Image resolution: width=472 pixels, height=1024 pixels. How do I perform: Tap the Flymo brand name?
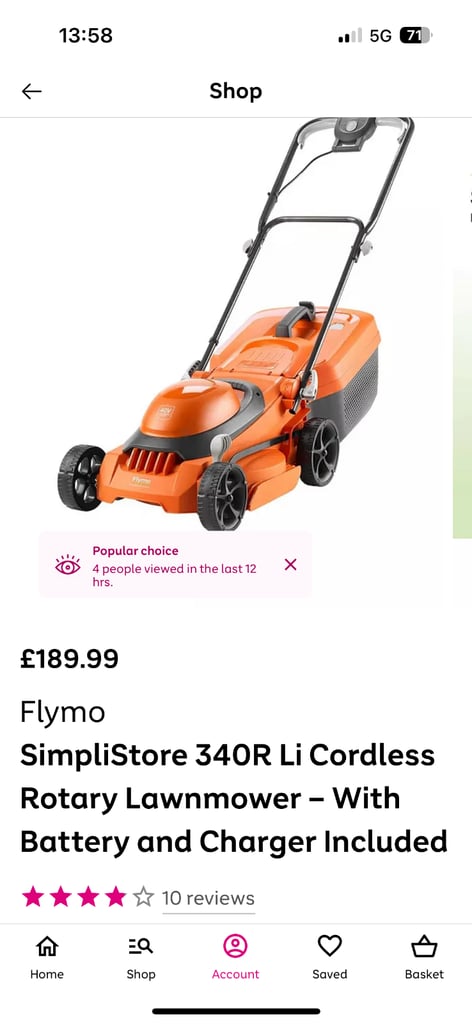63,712
